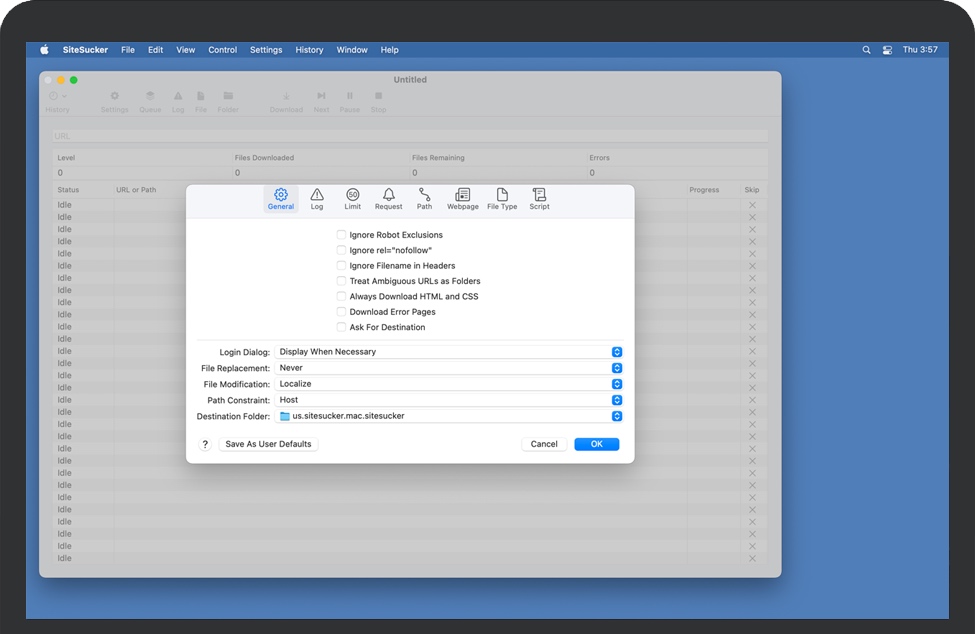Open the Path Constraint dropdown
The height and width of the screenshot is (634, 975).
617,400
